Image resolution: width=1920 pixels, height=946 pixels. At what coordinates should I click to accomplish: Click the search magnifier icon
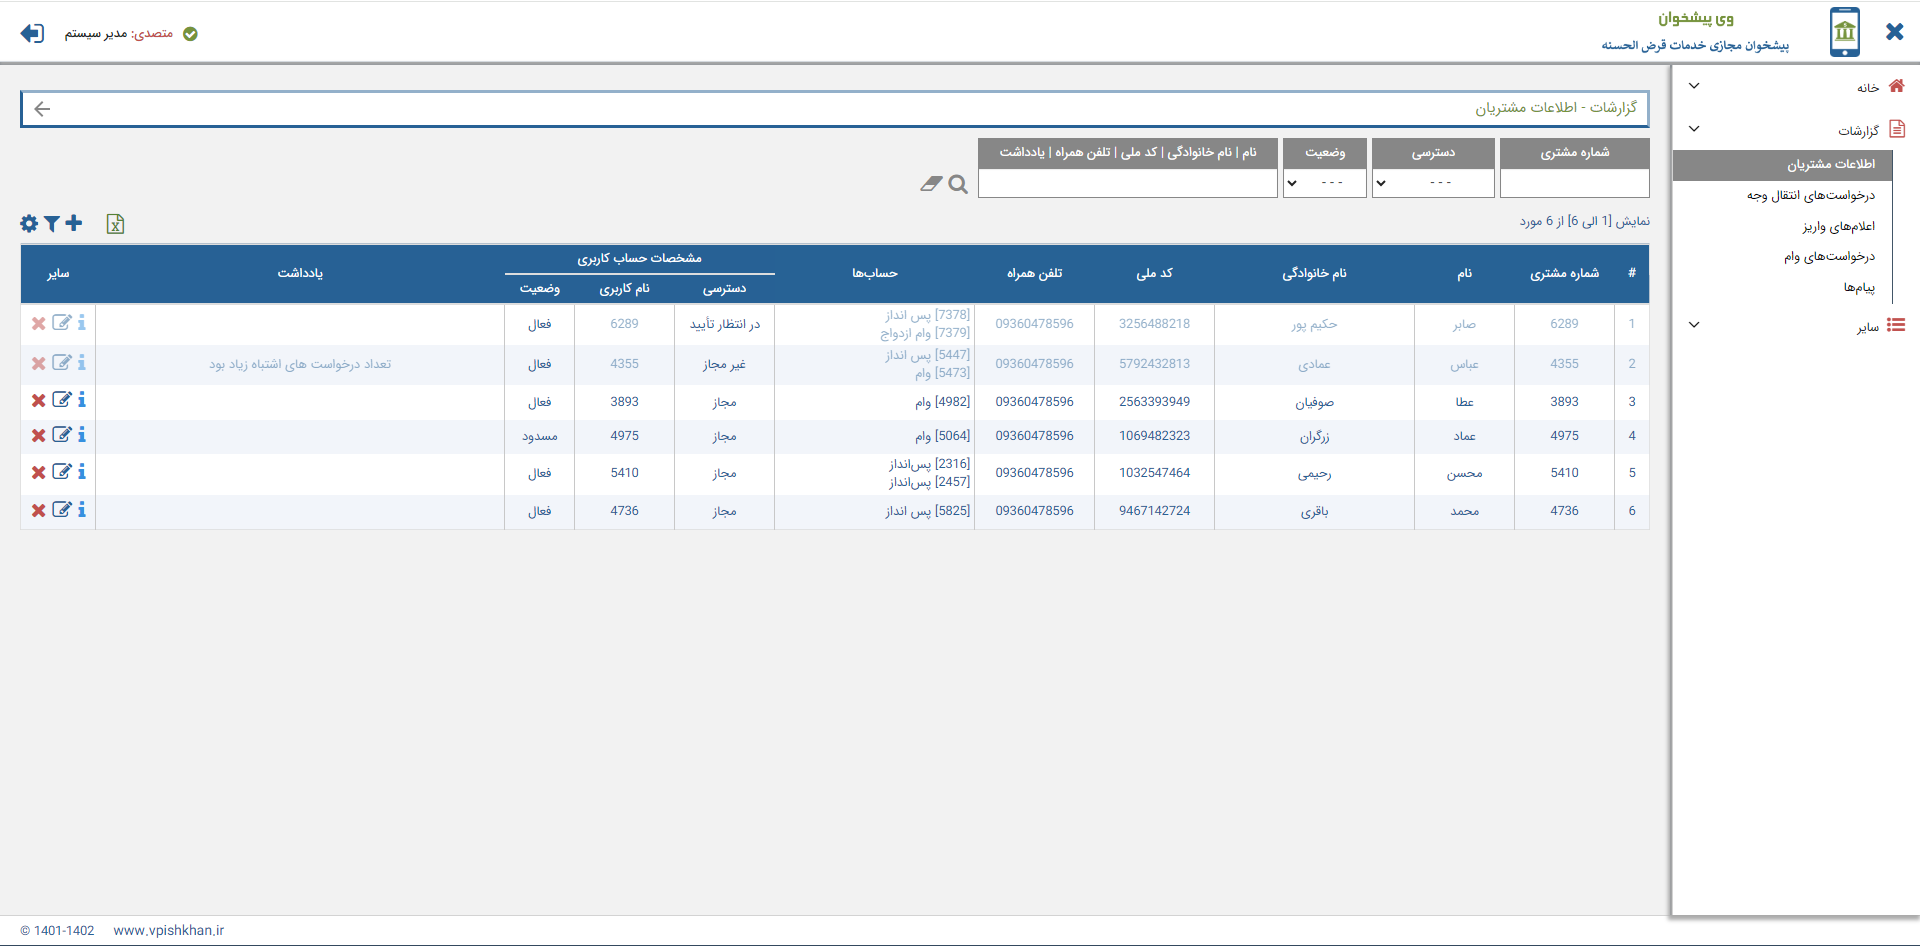[x=958, y=184]
